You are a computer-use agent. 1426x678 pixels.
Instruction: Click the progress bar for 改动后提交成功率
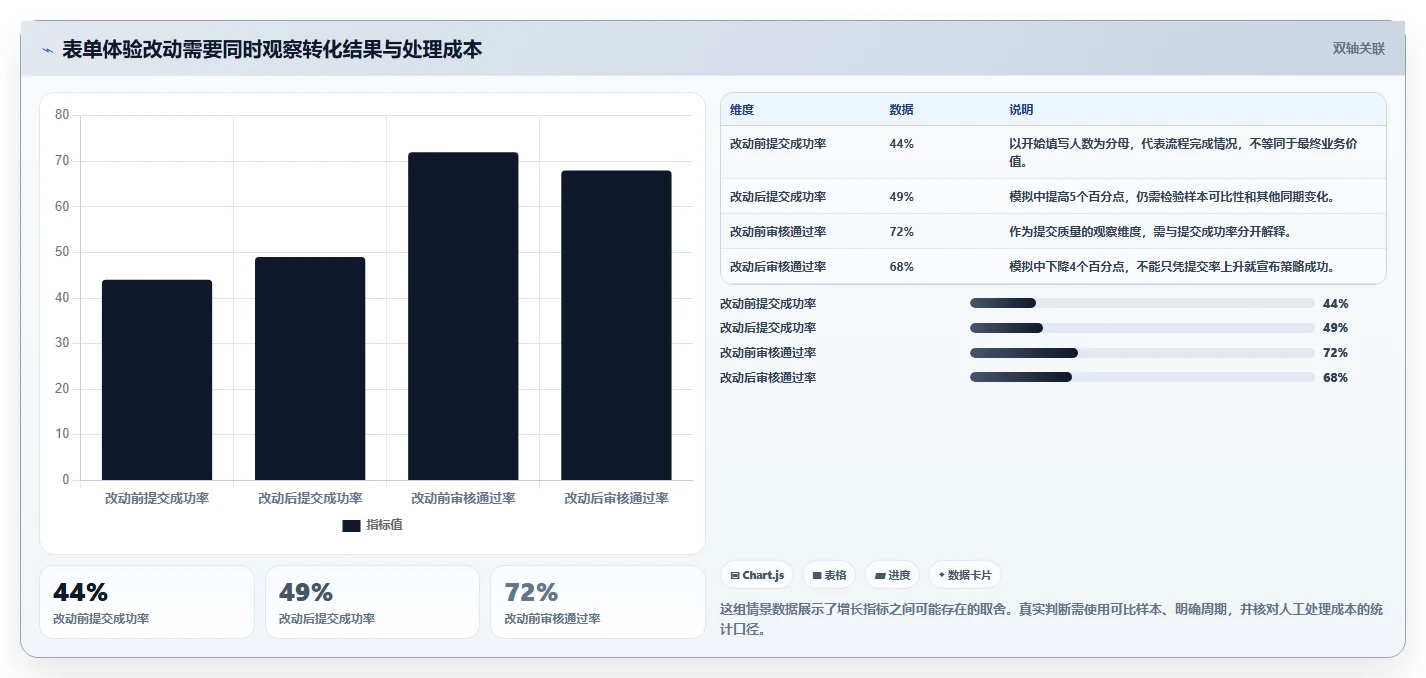1142,328
